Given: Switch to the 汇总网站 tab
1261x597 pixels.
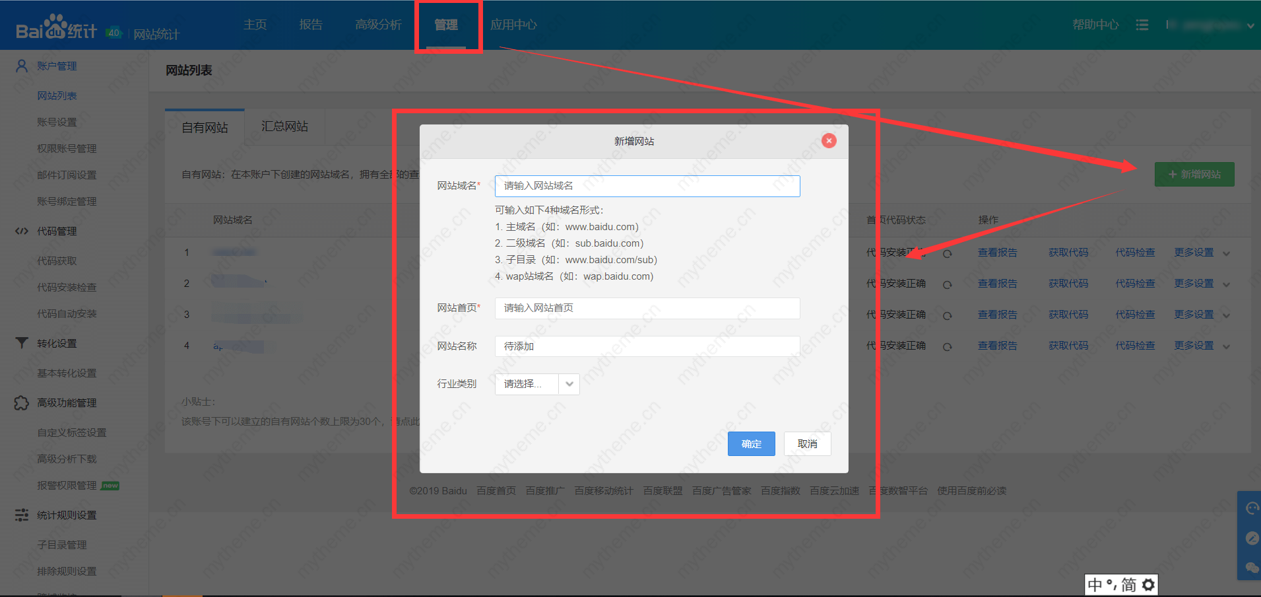Looking at the screenshot, I should pos(284,127).
